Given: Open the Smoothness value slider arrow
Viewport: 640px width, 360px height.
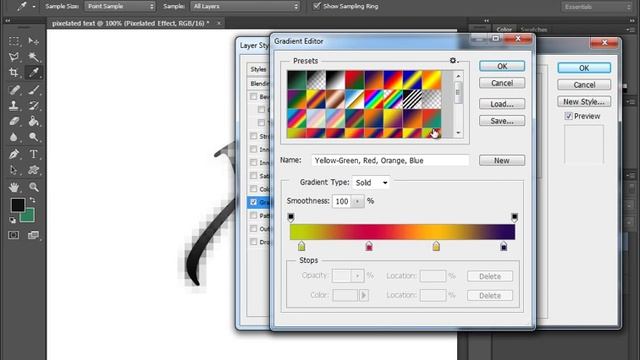Looking at the screenshot, I should (x=358, y=201).
